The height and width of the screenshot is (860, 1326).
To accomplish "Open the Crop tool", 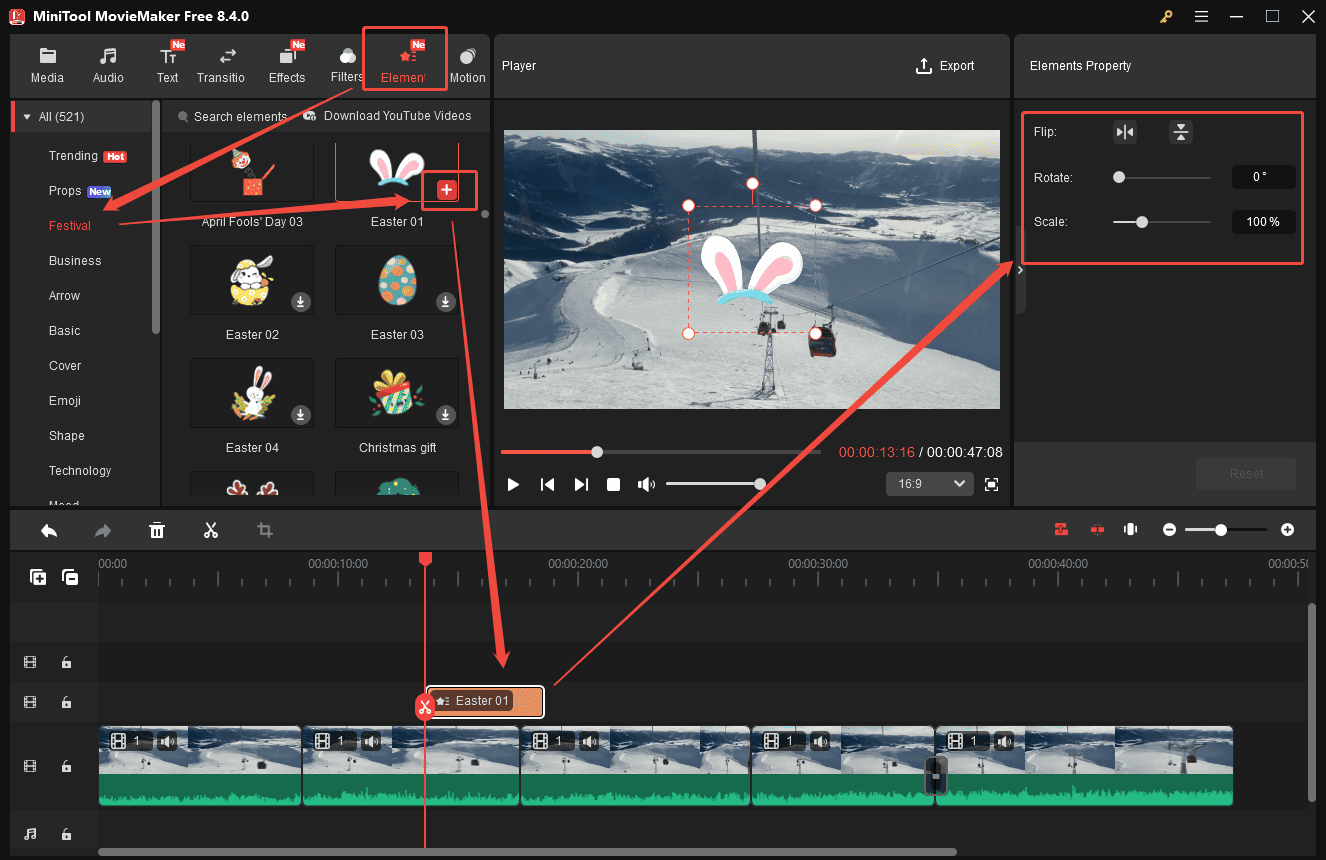I will (x=264, y=529).
